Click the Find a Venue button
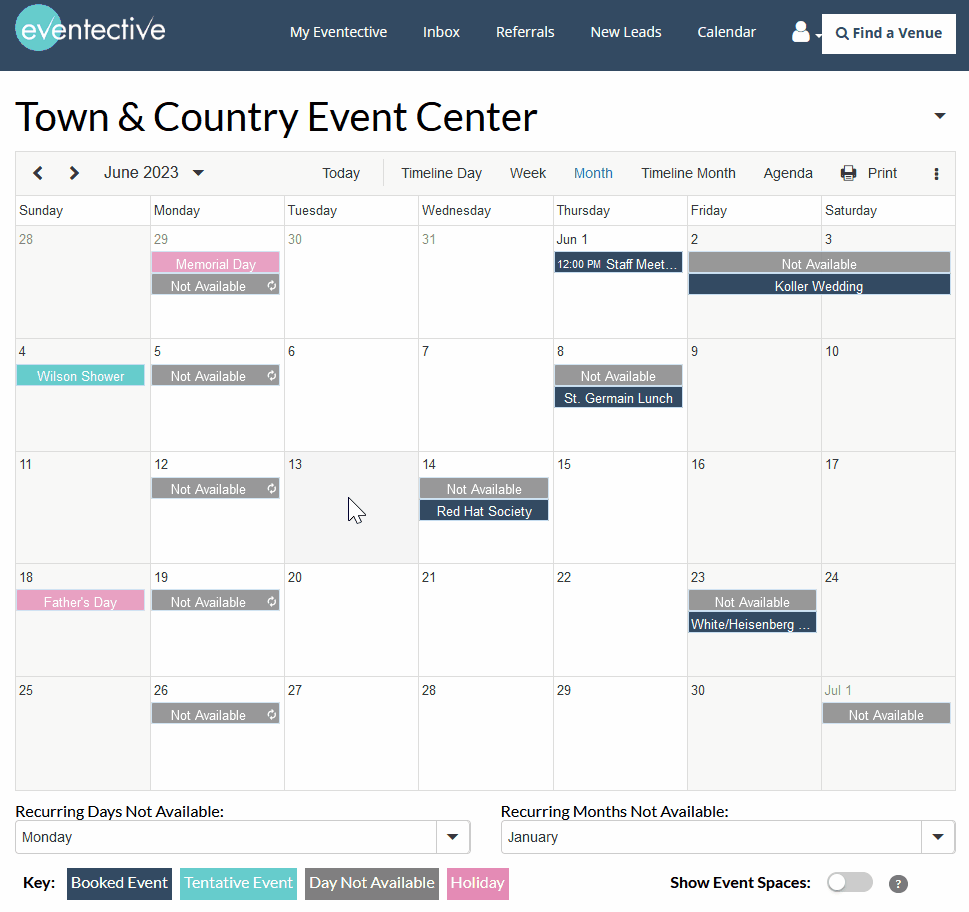 888,33
